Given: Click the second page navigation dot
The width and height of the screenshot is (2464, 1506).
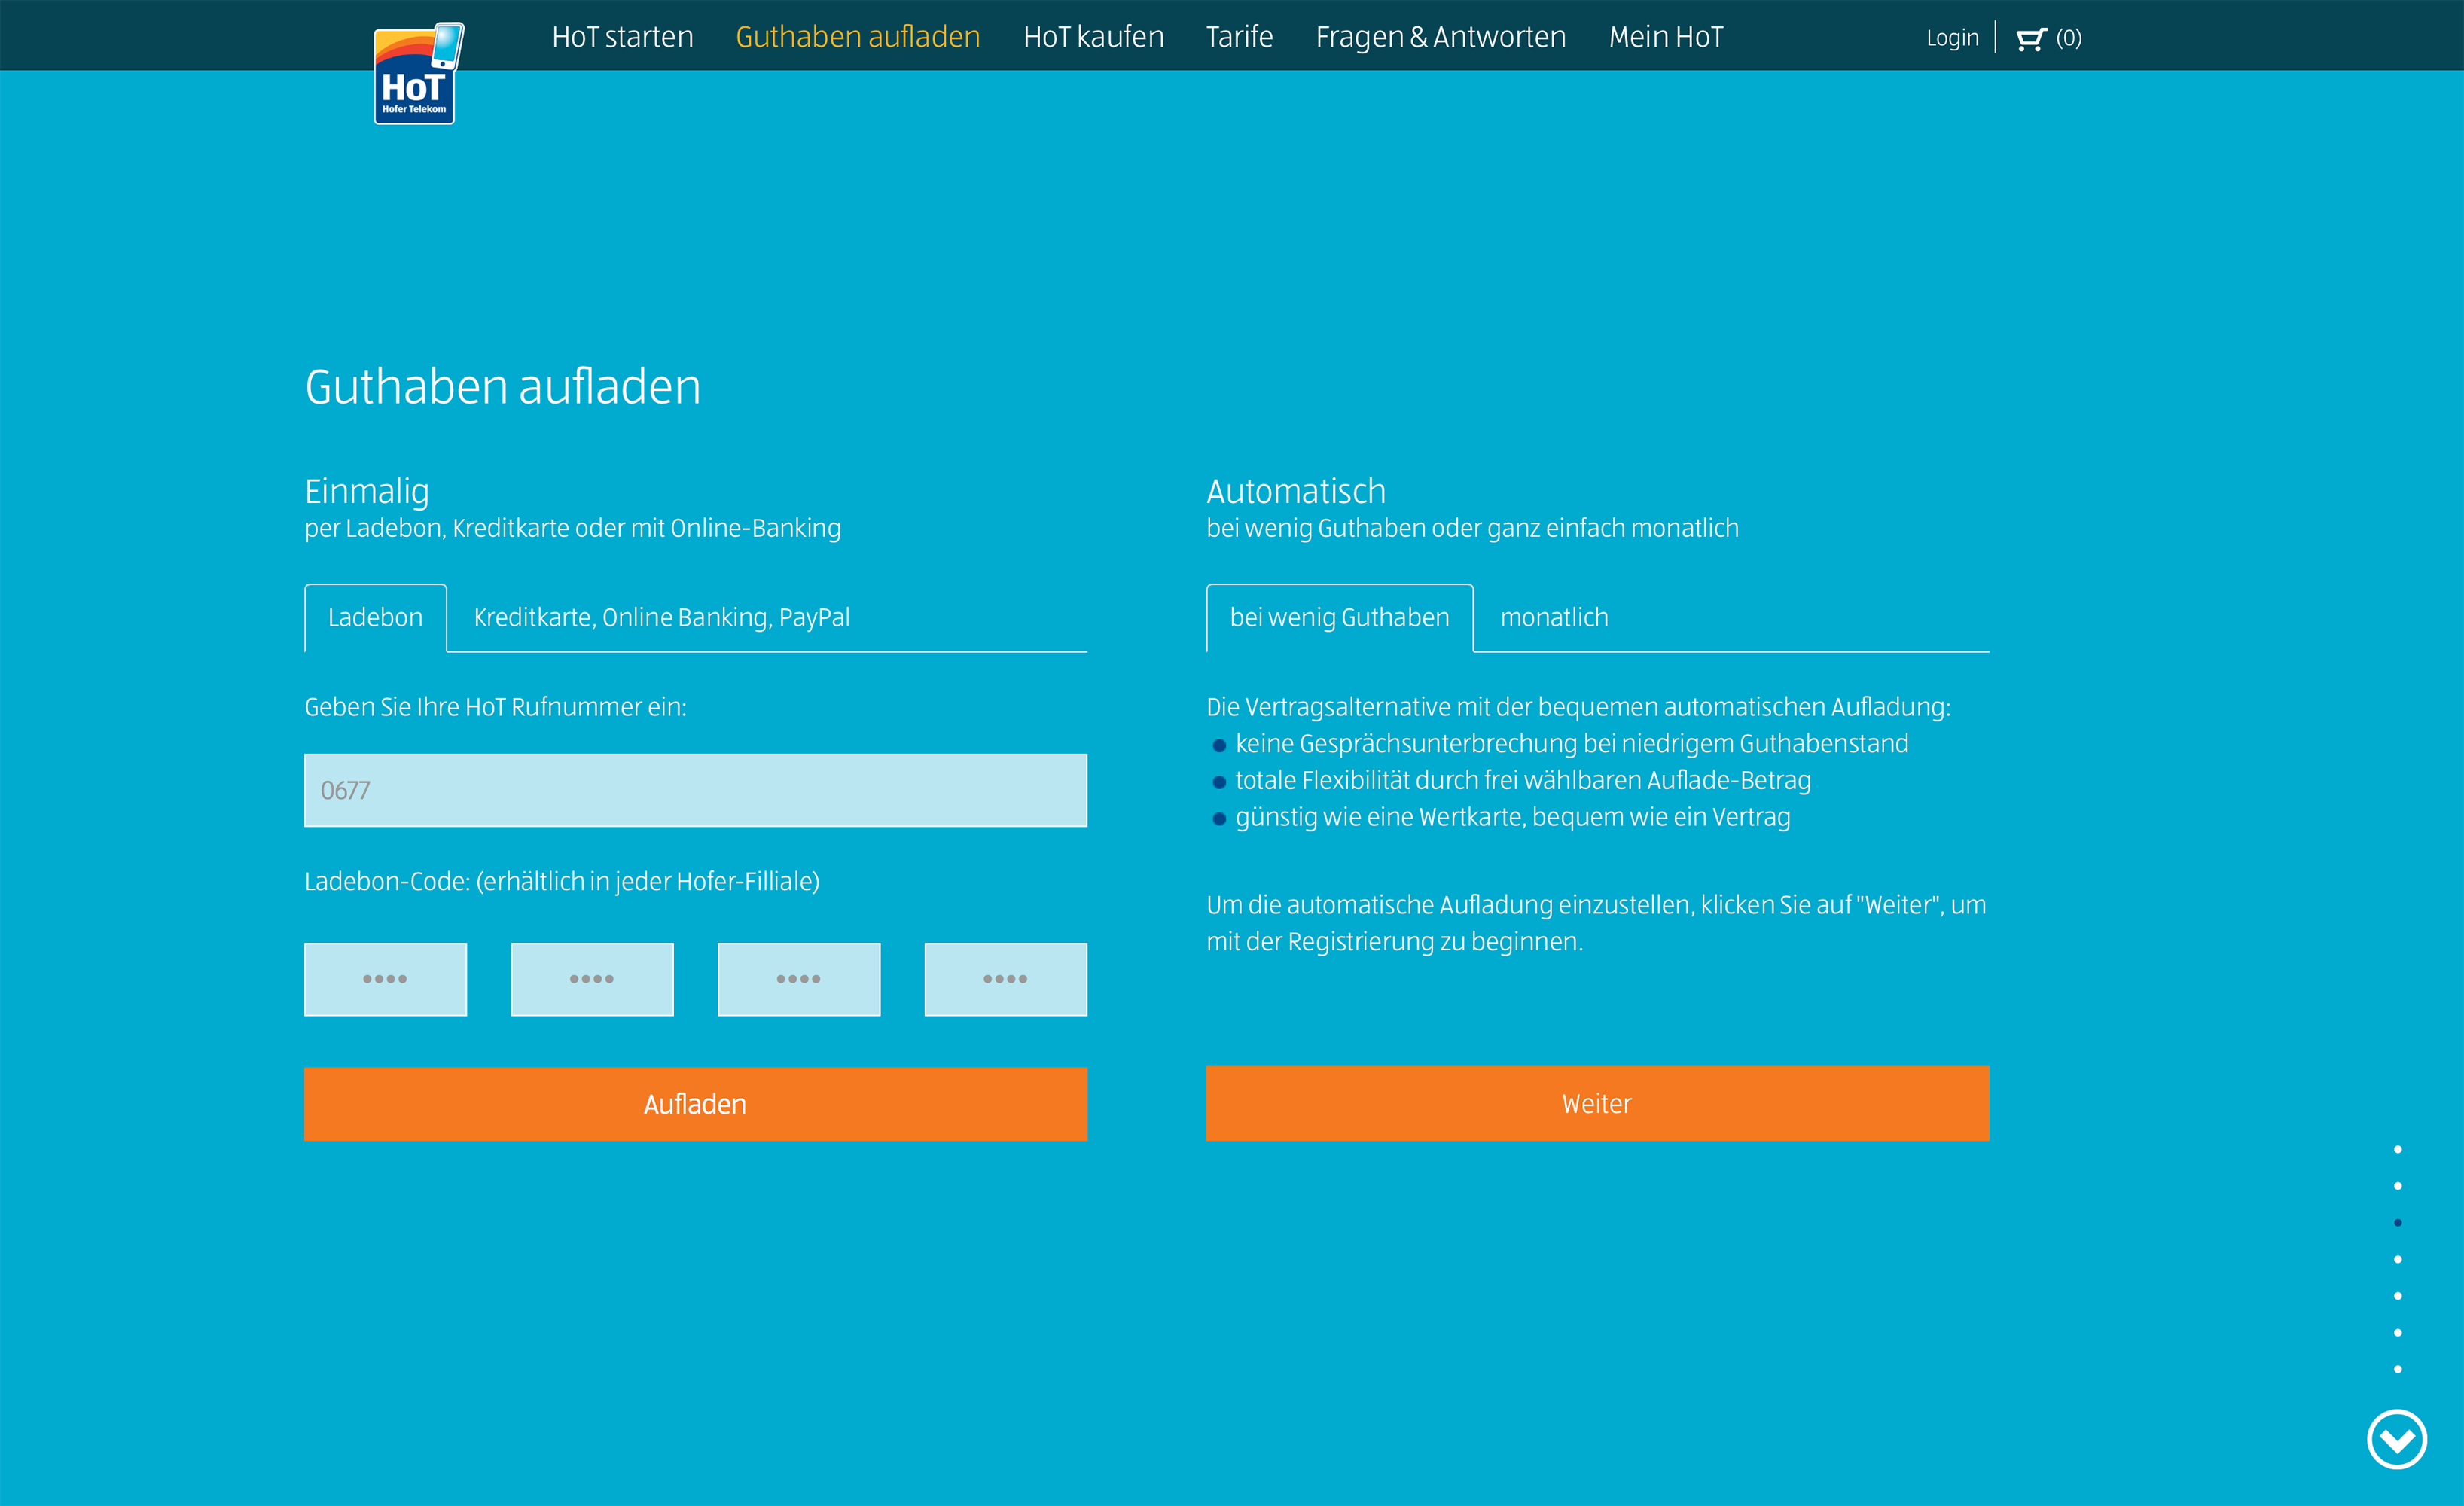Looking at the screenshot, I should coord(2397,1186).
